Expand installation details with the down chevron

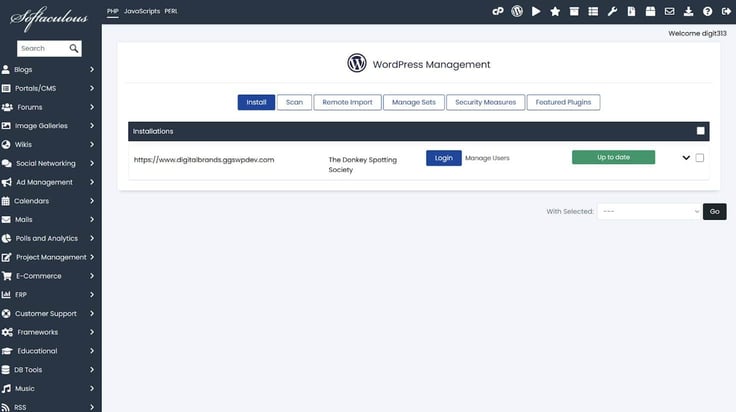coord(686,158)
